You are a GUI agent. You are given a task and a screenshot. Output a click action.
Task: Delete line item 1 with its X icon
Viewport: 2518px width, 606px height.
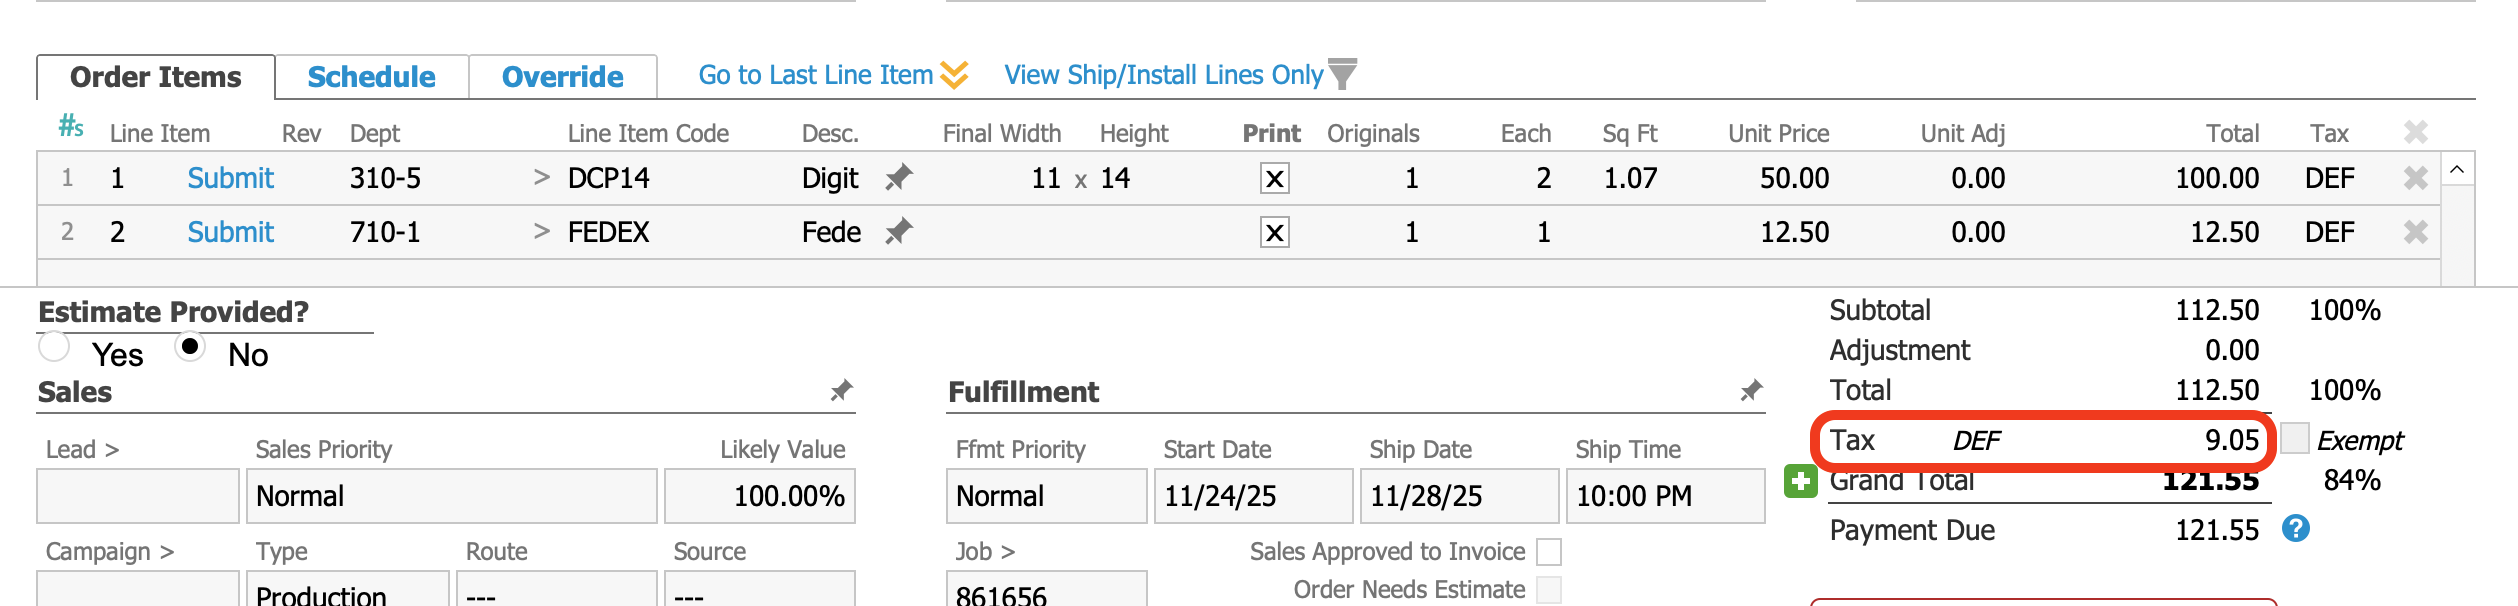pos(2415,178)
